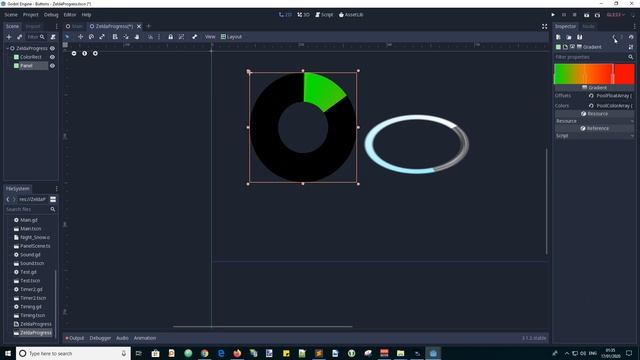Click the Filter properties search field

coord(594,57)
